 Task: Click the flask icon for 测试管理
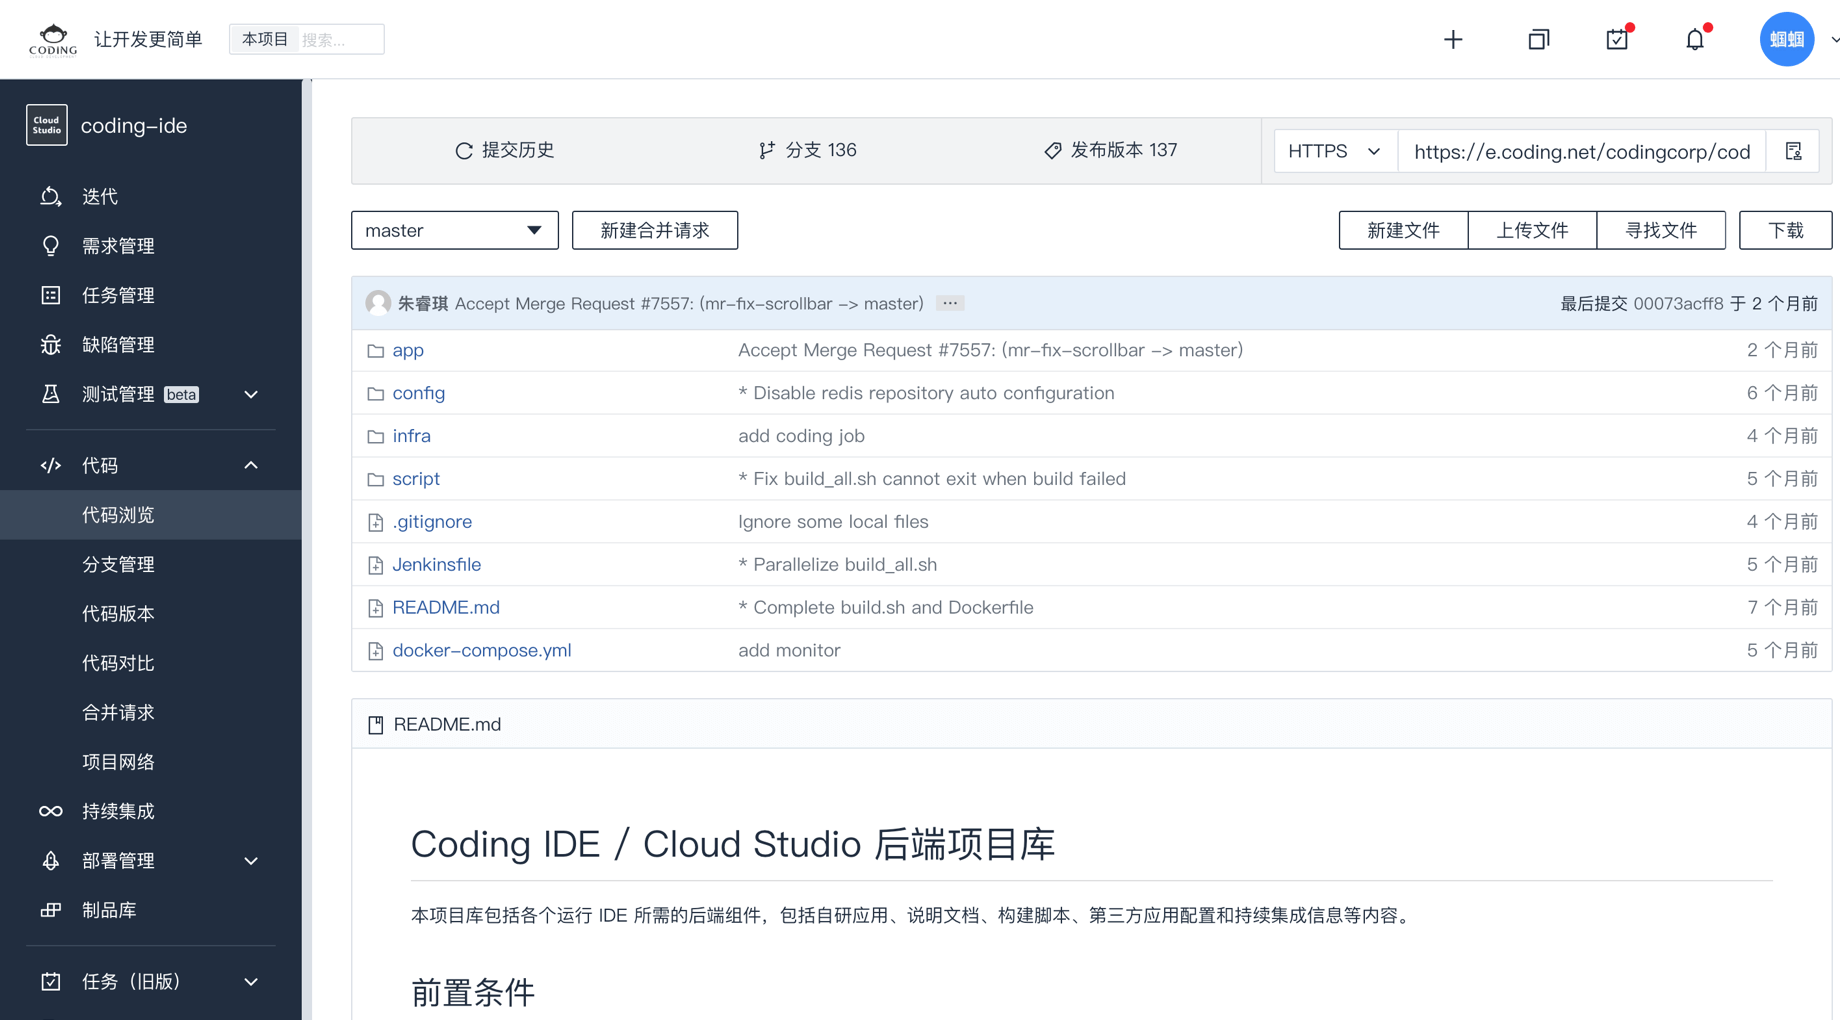(x=50, y=394)
